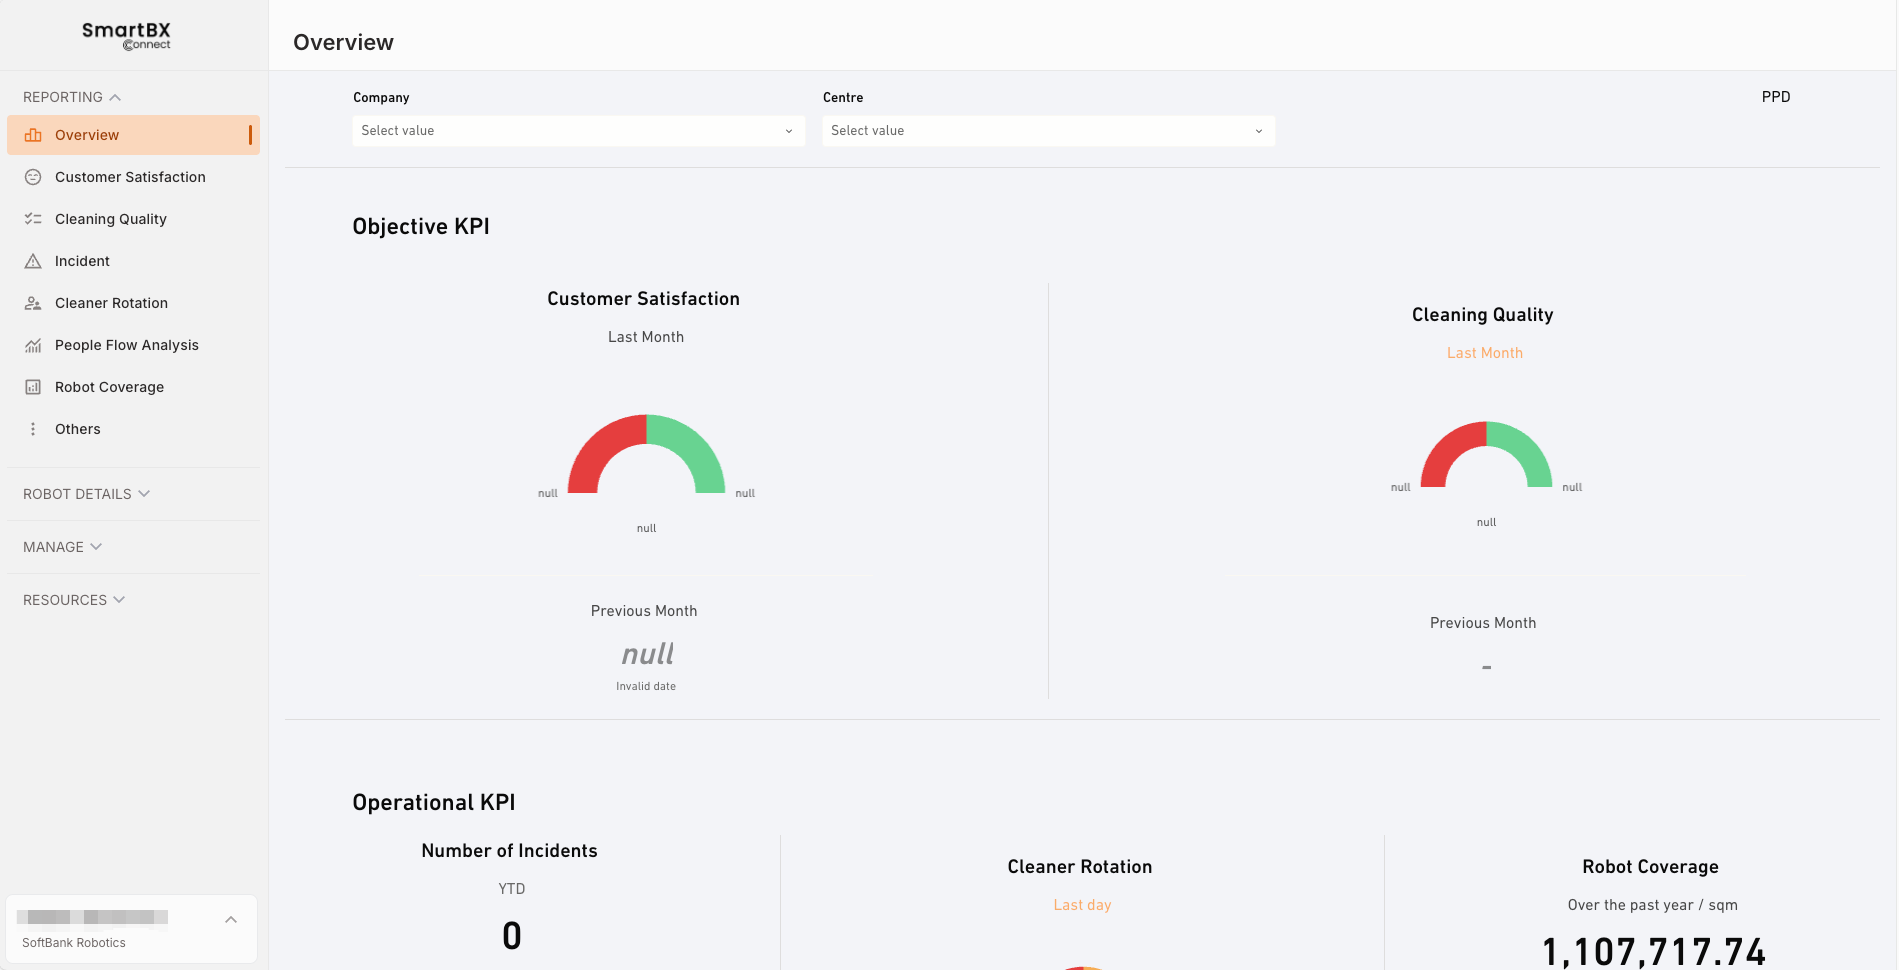This screenshot has height=970, width=1899.
Task: Click the People Flow Analysis chart icon
Action: pos(33,345)
